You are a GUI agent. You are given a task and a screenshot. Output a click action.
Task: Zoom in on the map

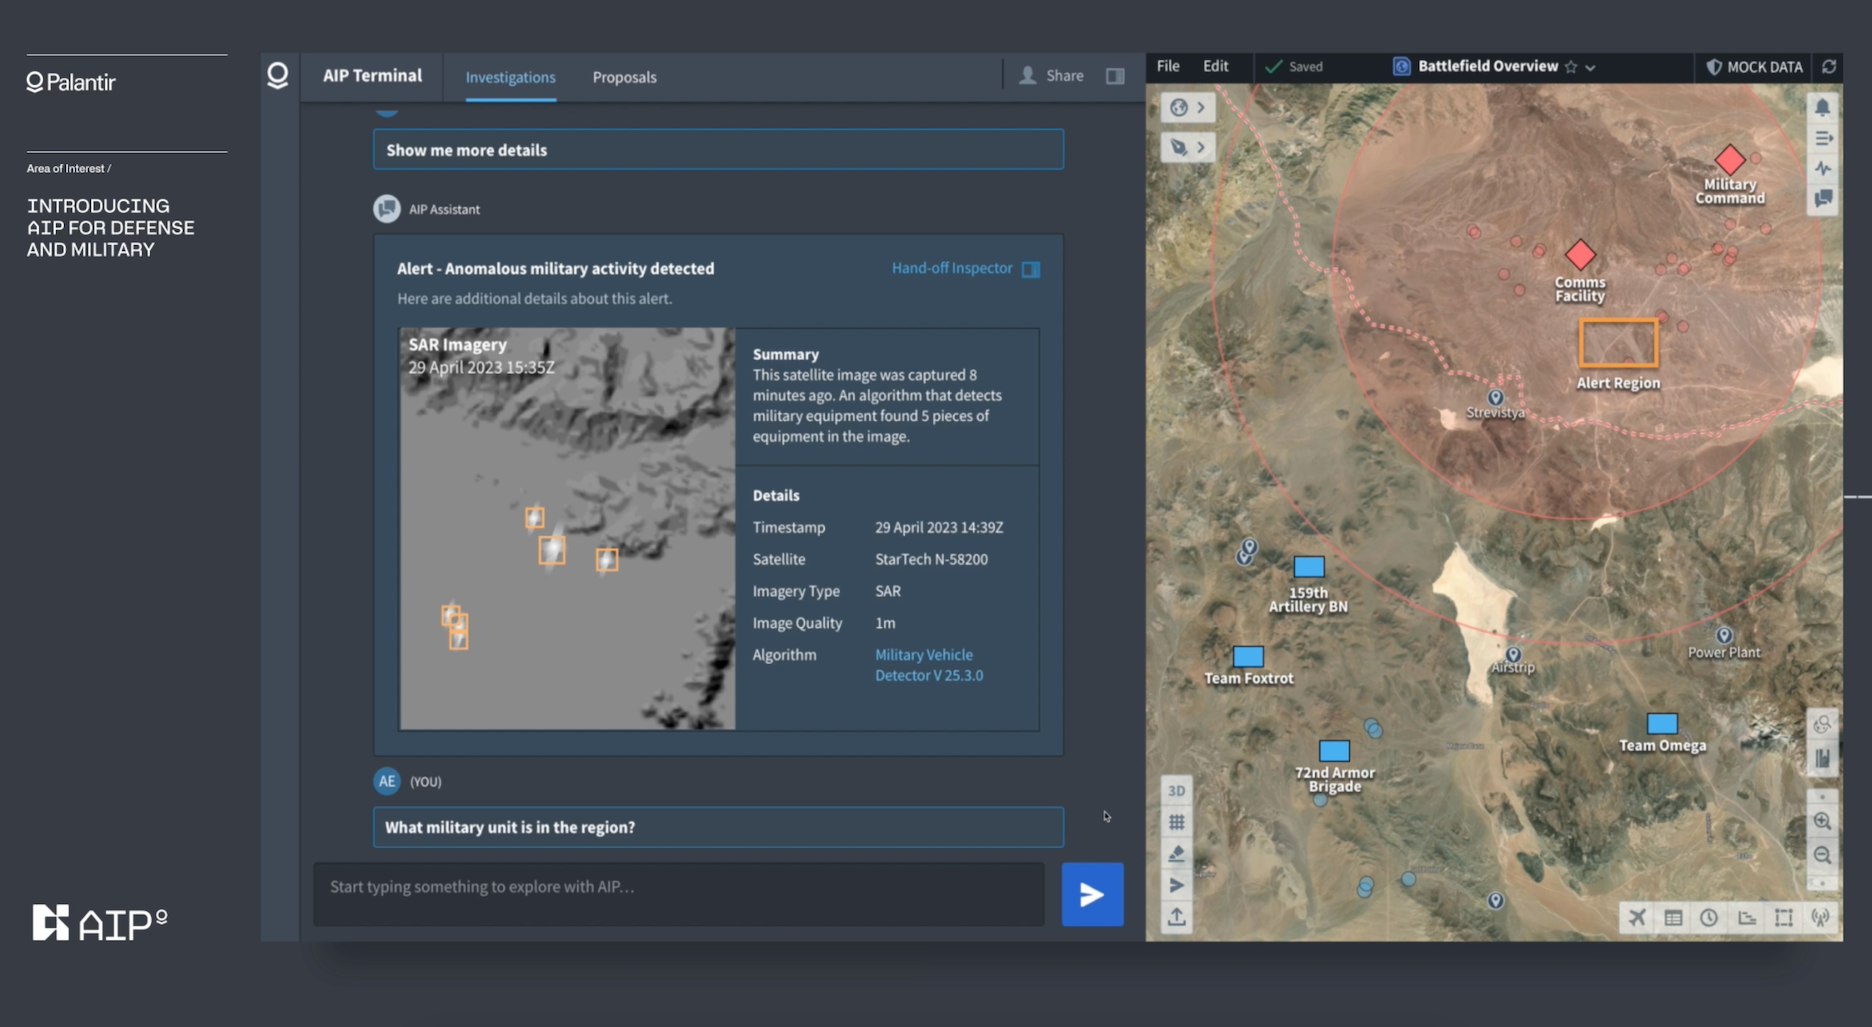point(1823,821)
